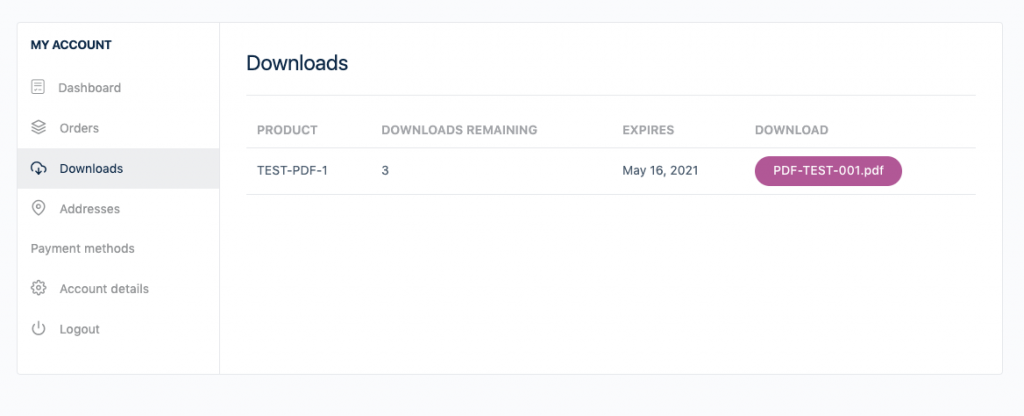Screen dimensions: 1024x416
Task: Open Payment methods page
Action: click(x=82, y=248)
